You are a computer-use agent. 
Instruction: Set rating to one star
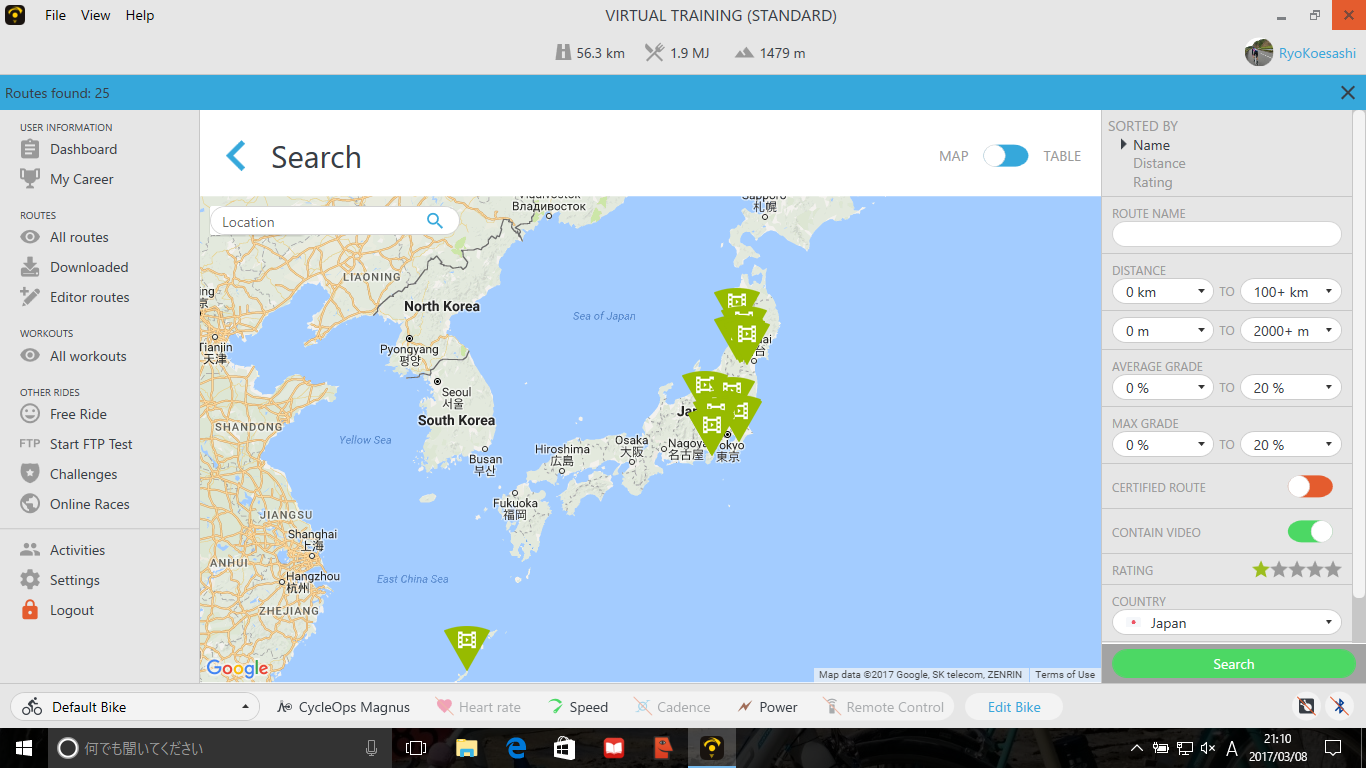(x=1261, y=570)
